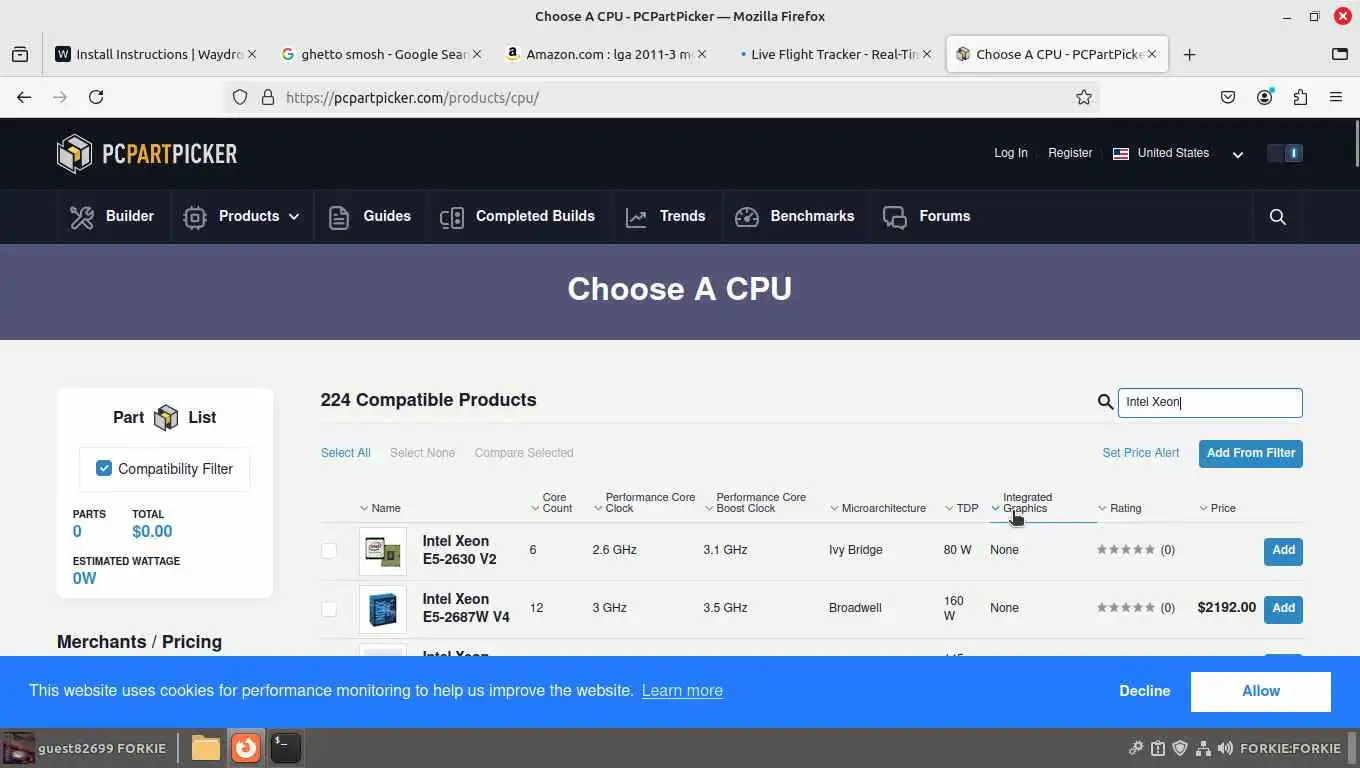1360x768 pixels.
Task: Click the Products chip icon
Action: [x=195, y=217]
